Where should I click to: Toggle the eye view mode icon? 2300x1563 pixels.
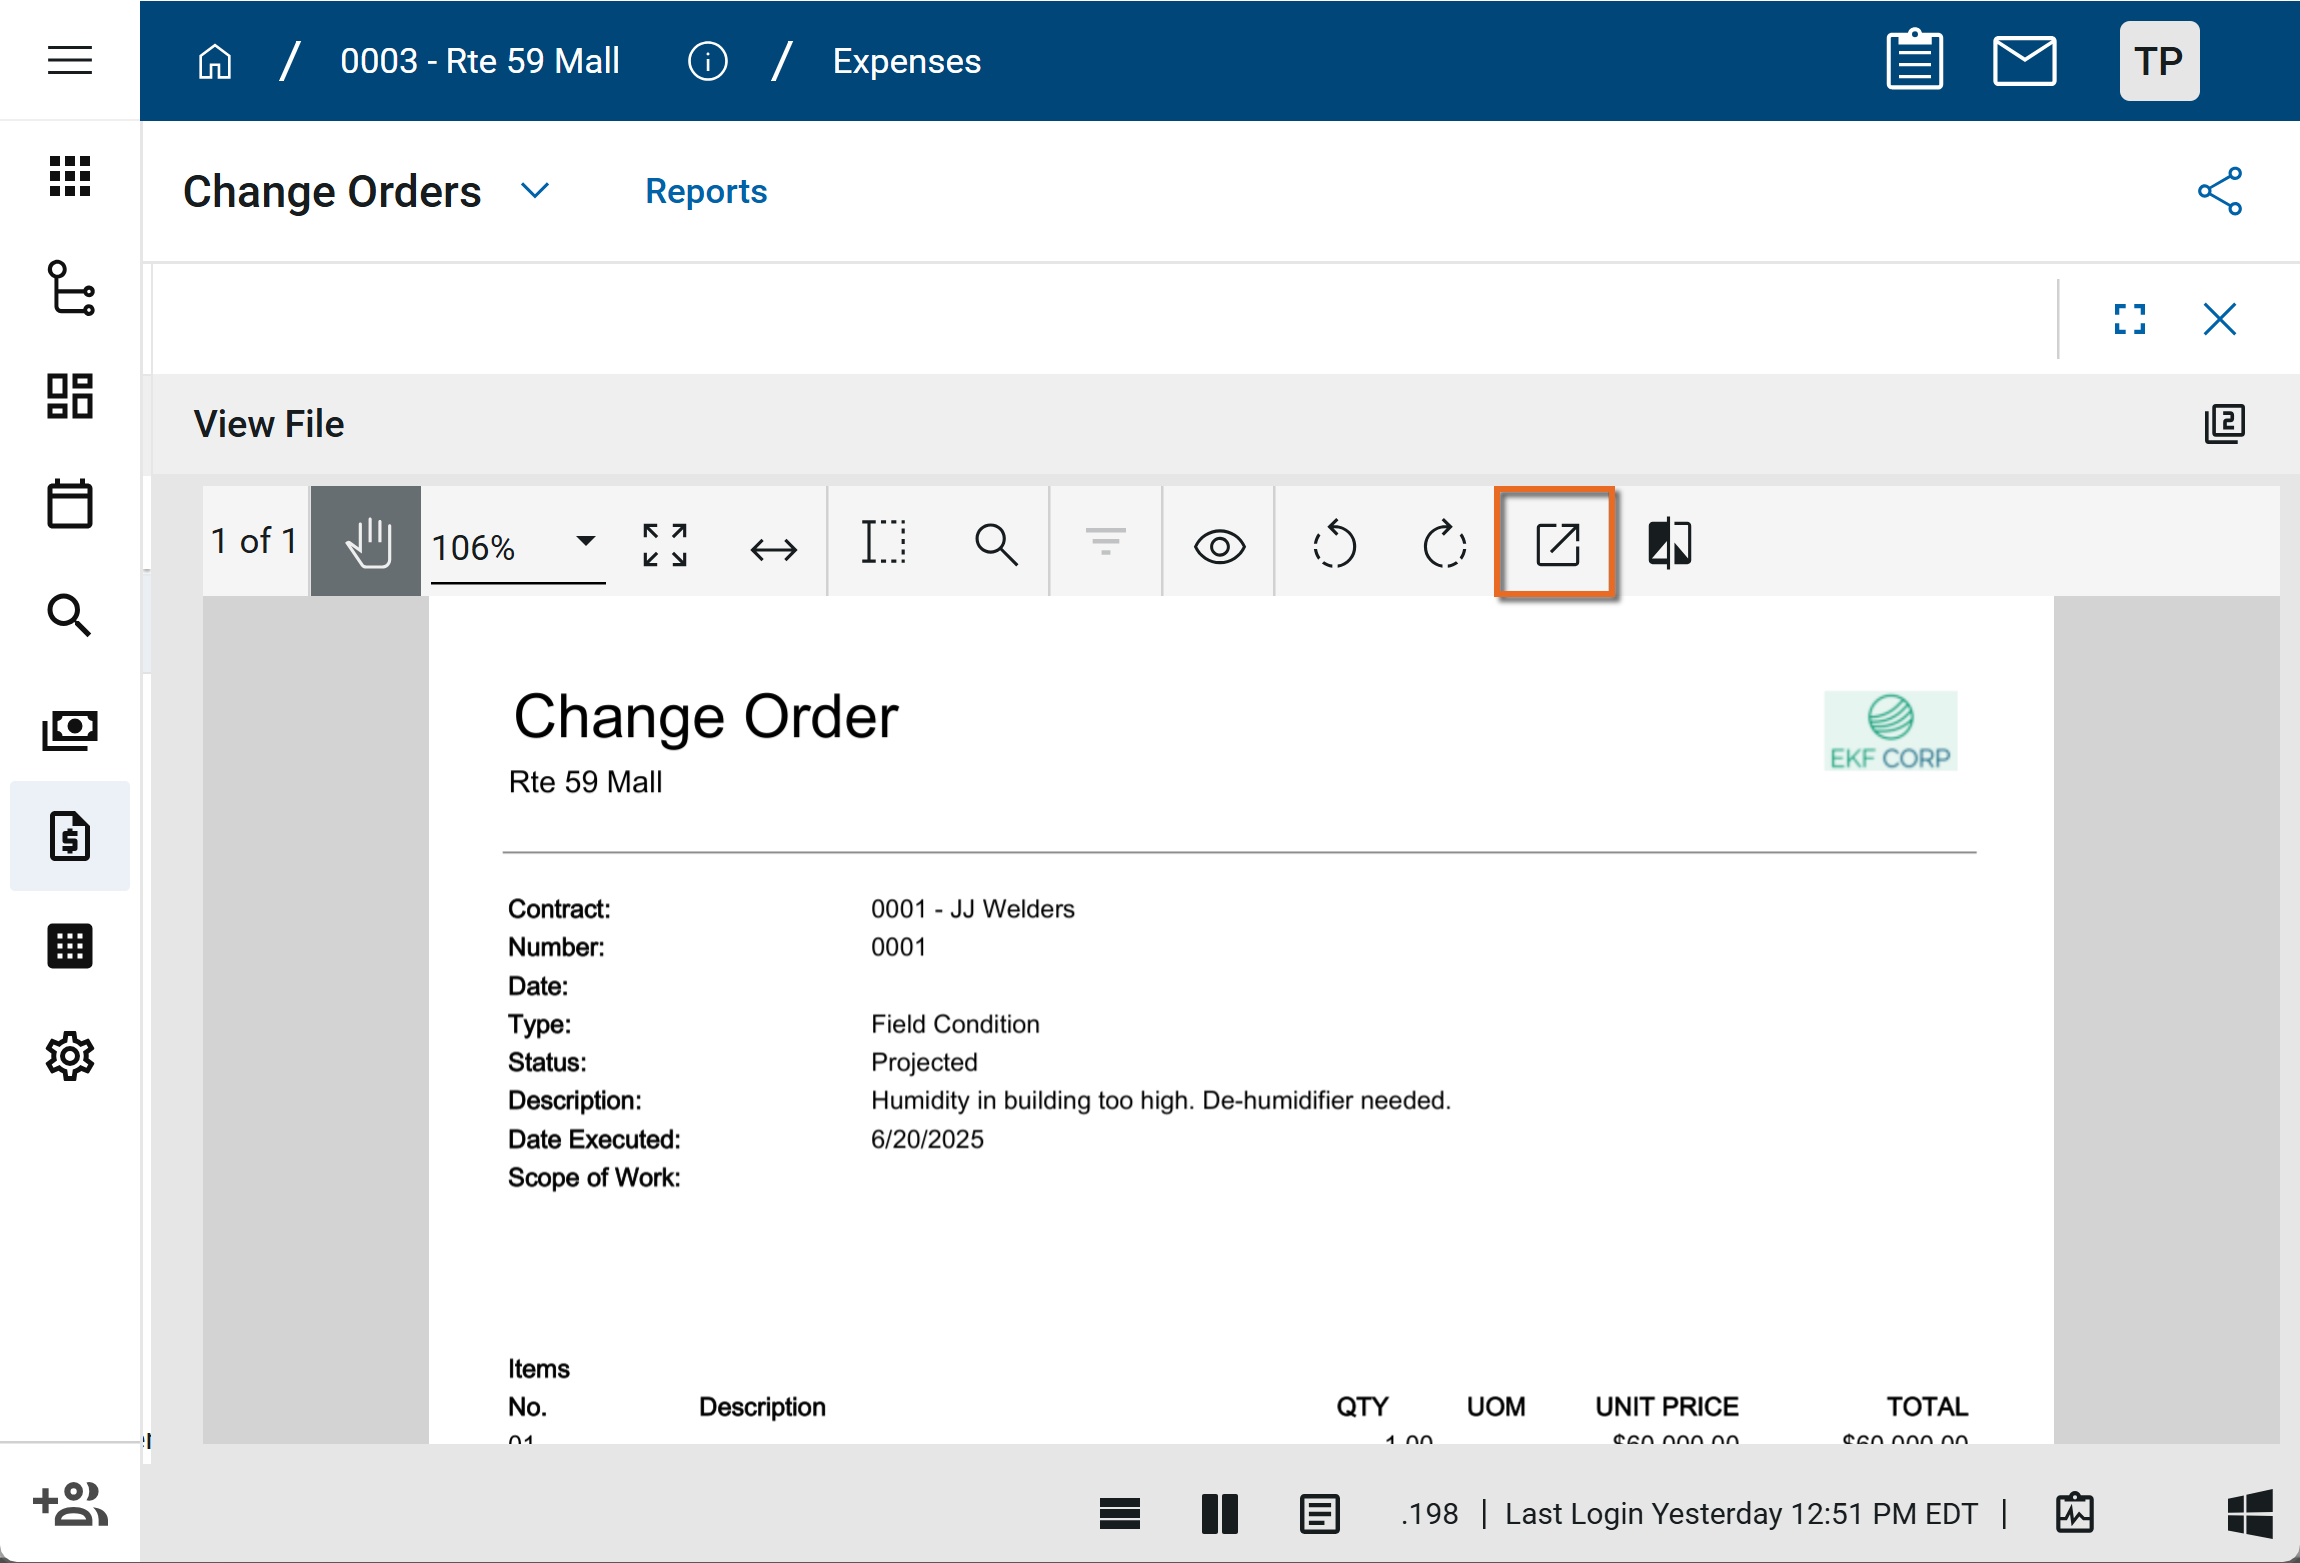[1219, 546]
